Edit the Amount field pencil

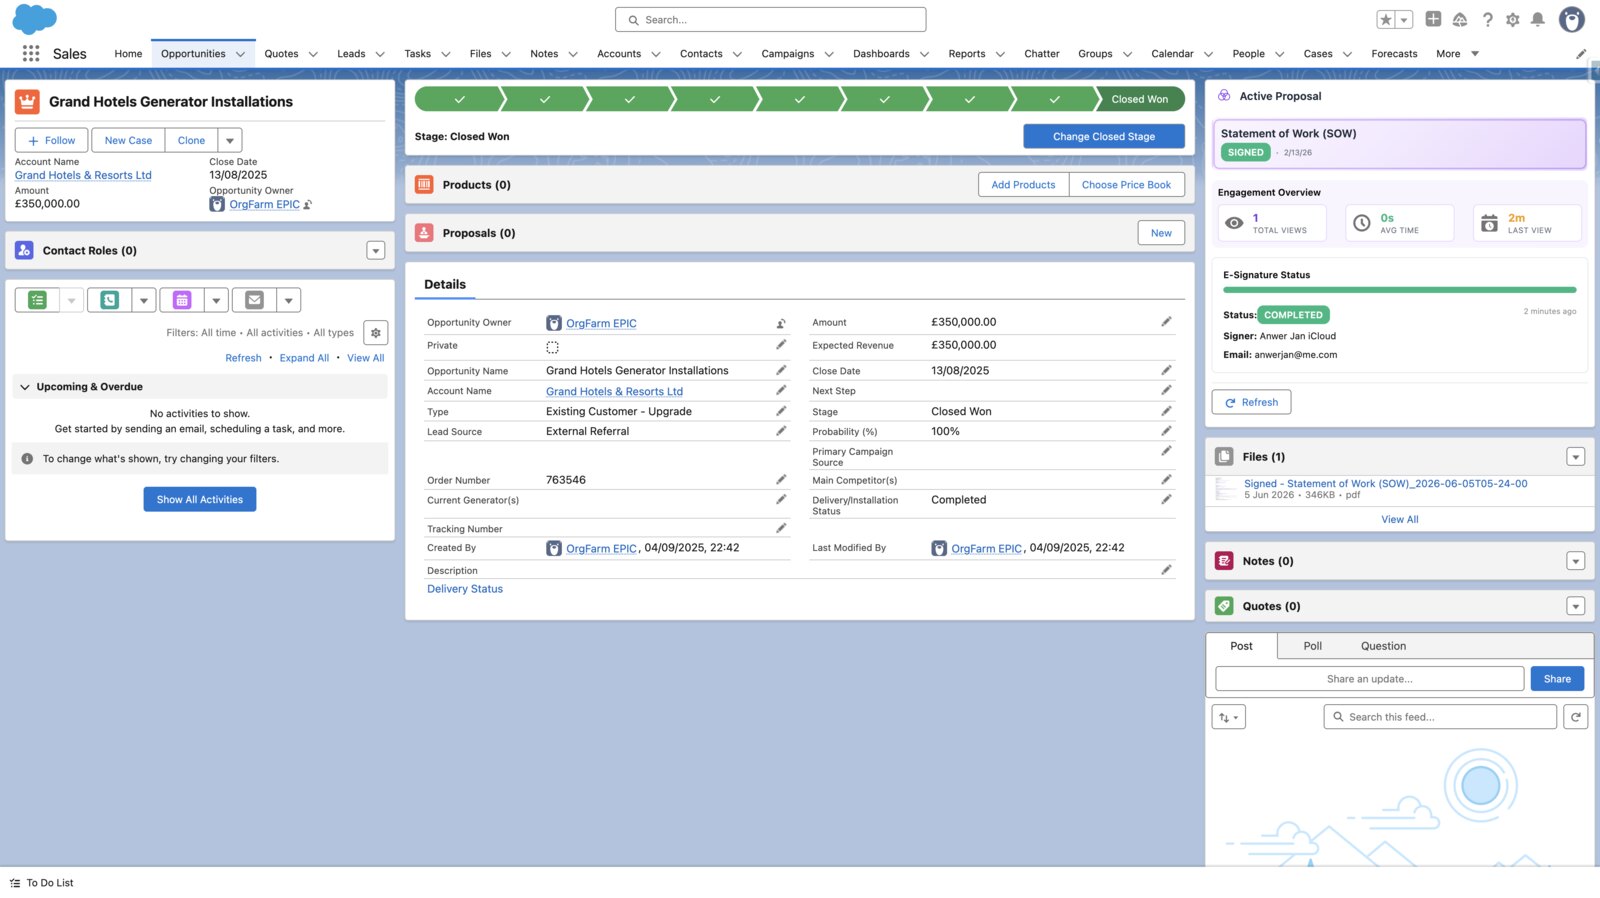(x=1166, y=322)
